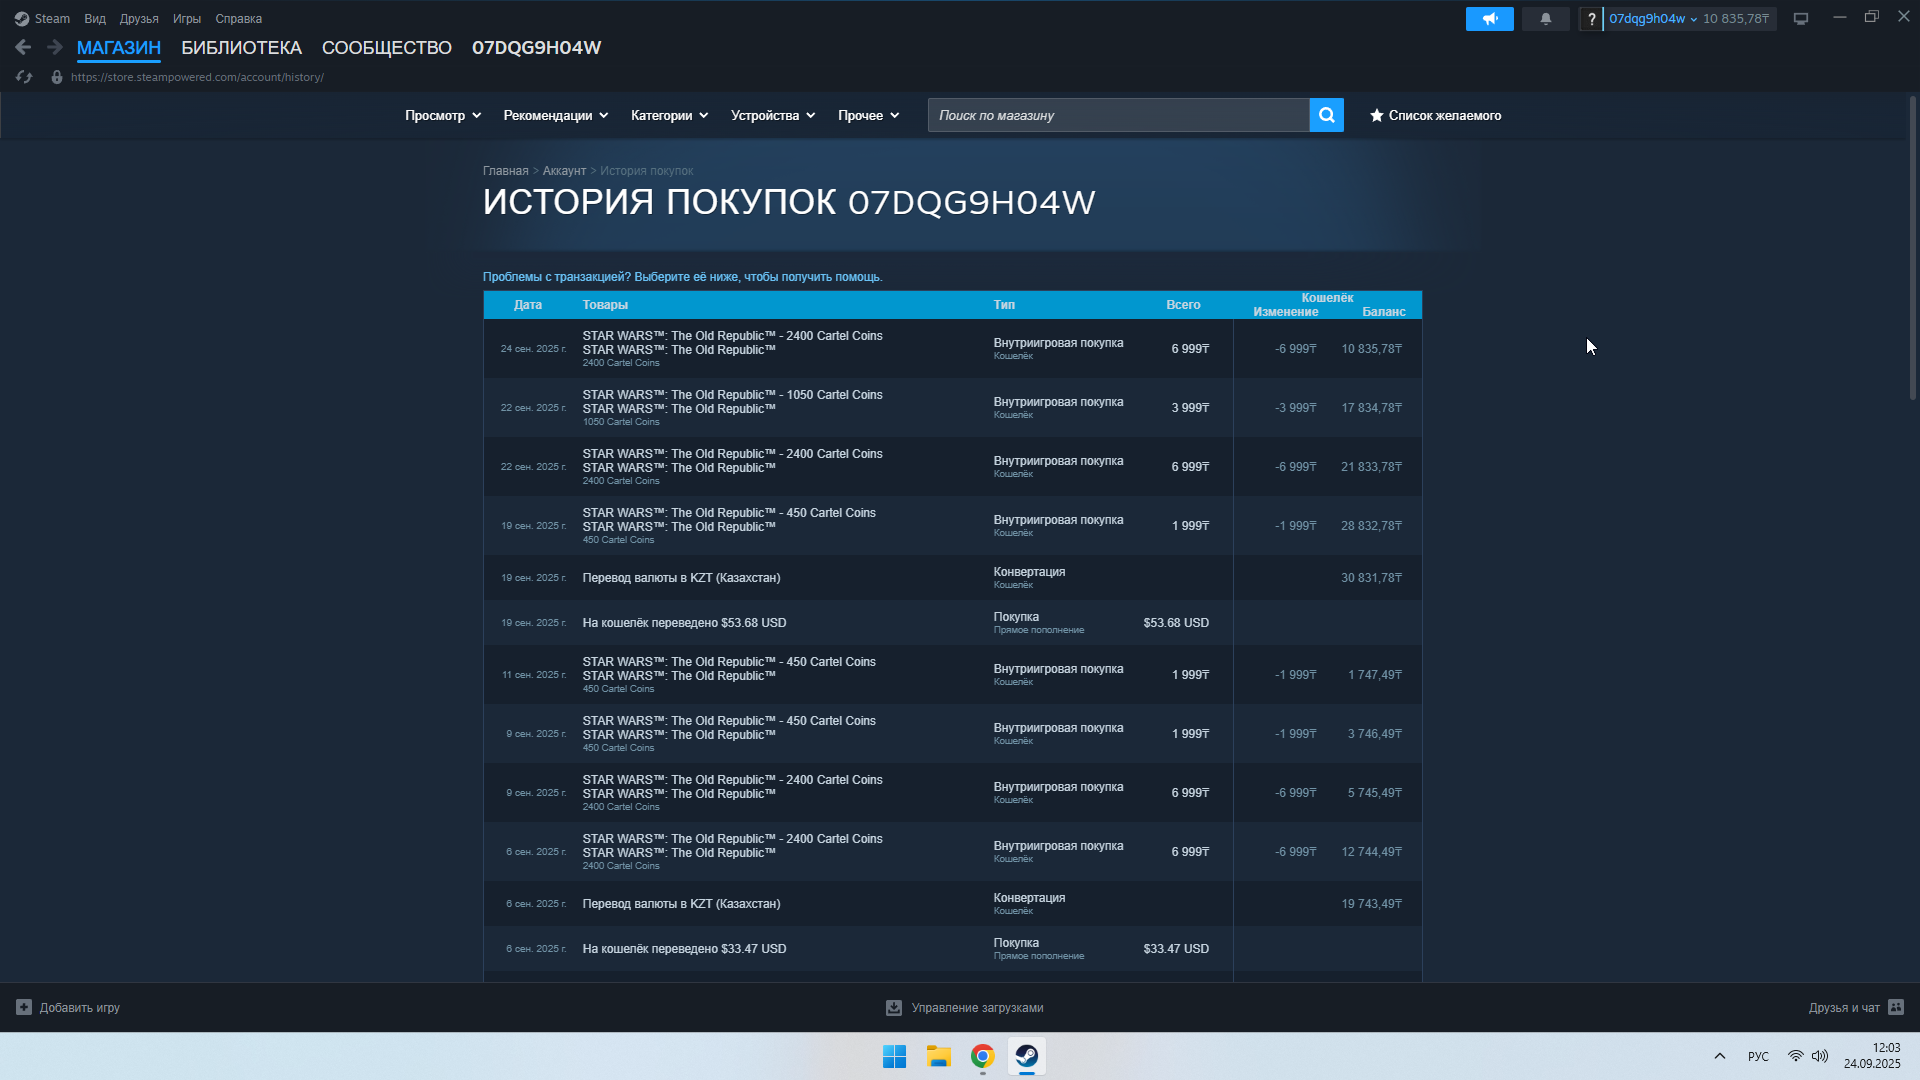1920x1080 pixels.
Task: Go forward with the forward arrow
Action: (x=55, y=47)
